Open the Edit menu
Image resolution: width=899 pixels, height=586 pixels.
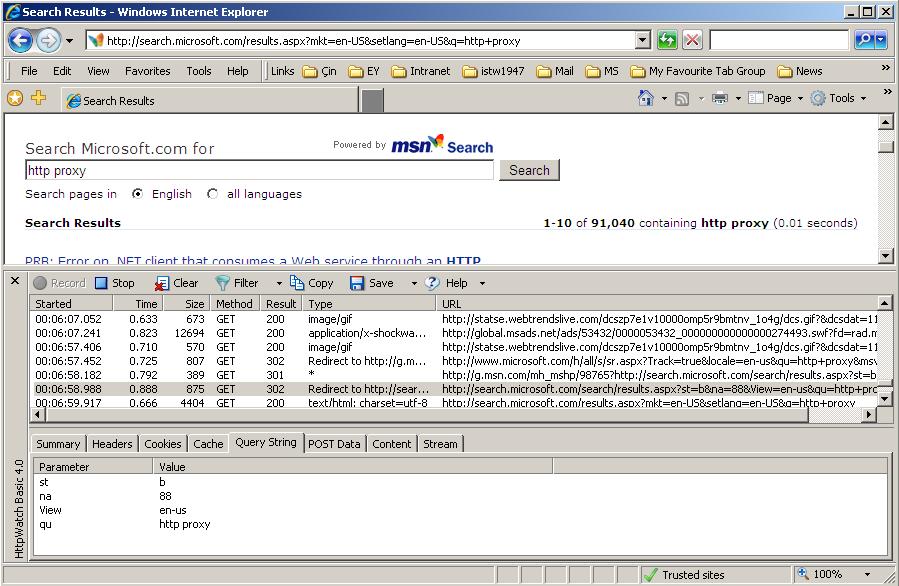coord(62,71)
